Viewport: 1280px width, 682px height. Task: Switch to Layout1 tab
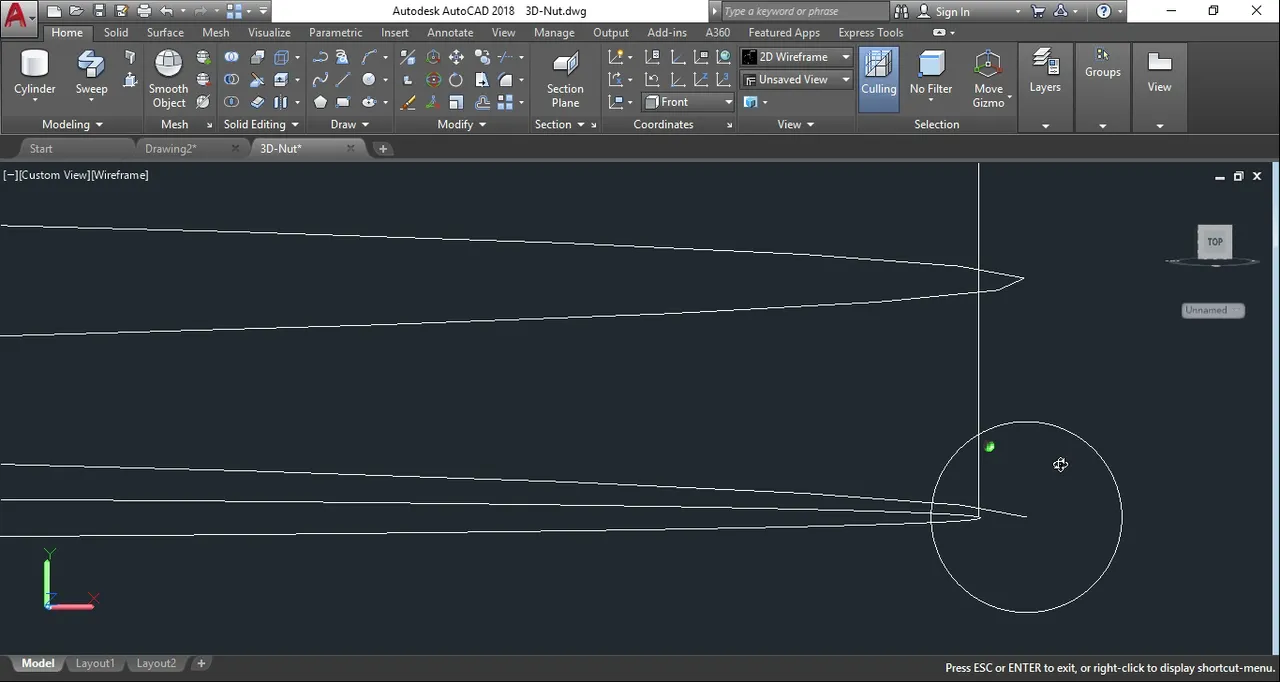(x=95, y=663)
